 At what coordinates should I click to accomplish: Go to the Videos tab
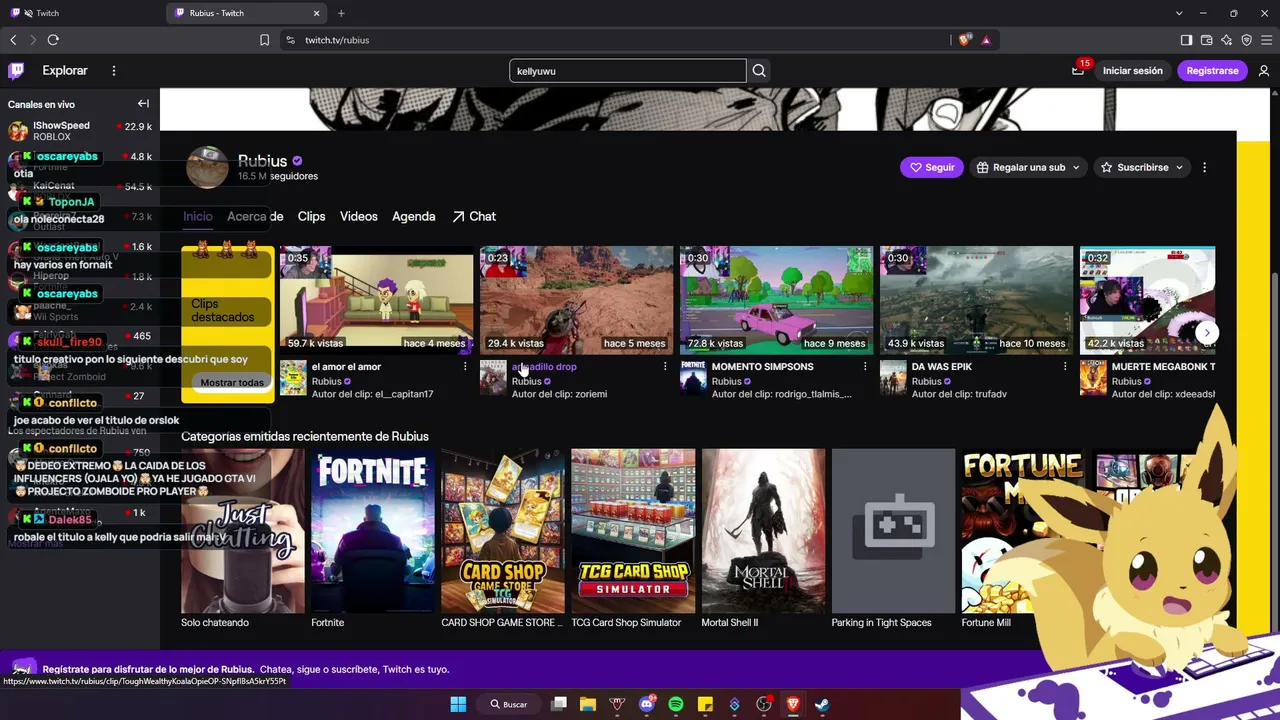tap(359, 217)
